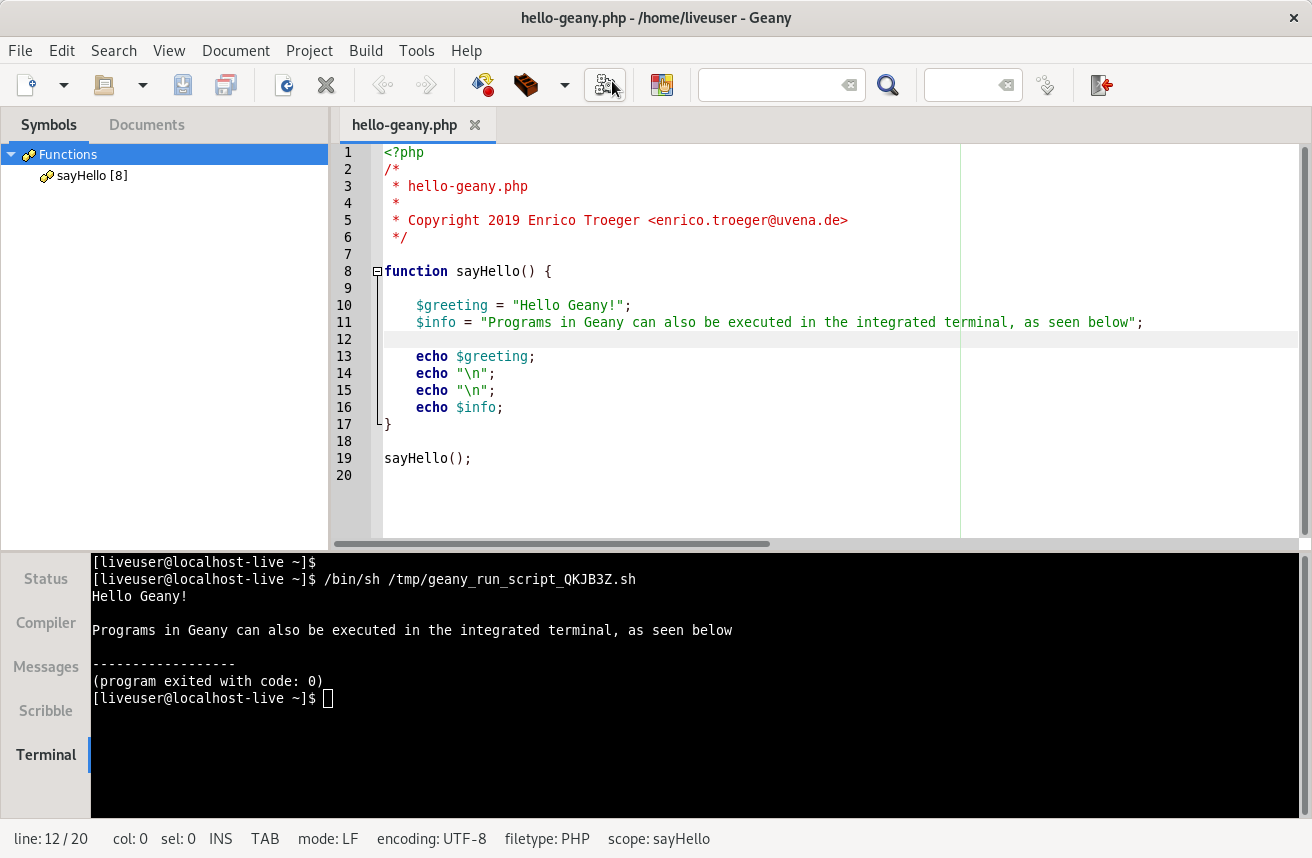This screenshot has height=858, width=1312.
Task: Save the current file via toolbar
Action: 183,85
